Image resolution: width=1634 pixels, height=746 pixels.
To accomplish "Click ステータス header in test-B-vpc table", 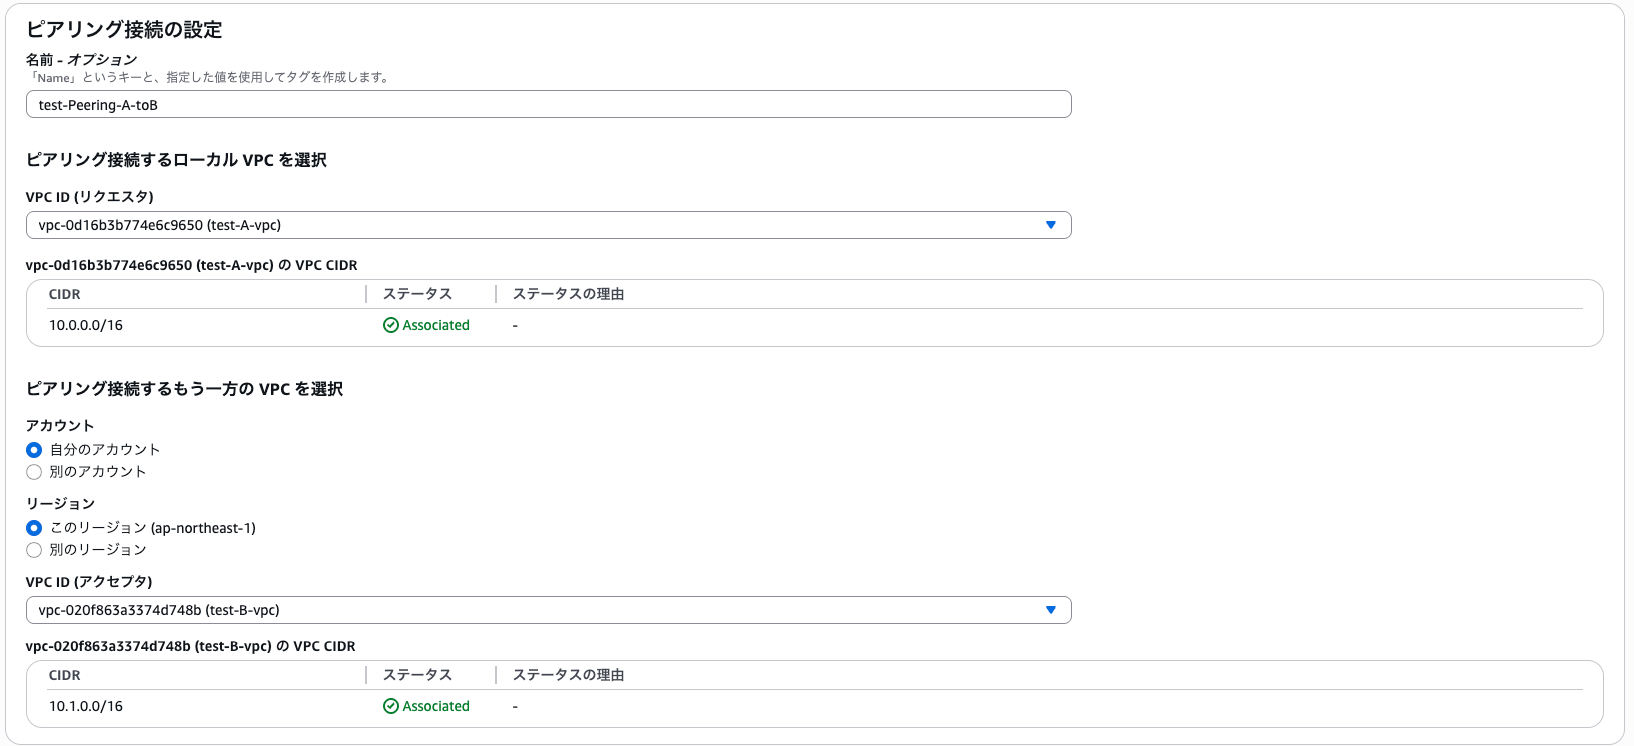I will pyautogui.click(x=417, y=675).
